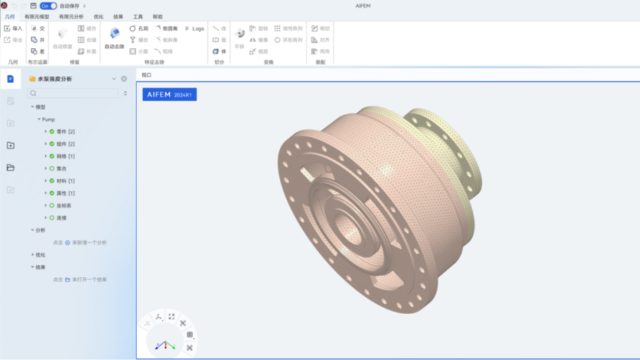Choose the 面 face split tool
This screenshot has height=360, width=640.
220,40
